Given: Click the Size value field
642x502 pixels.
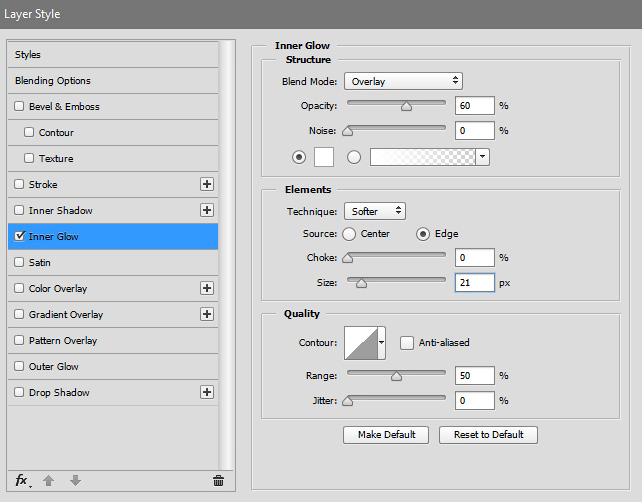Looking at the screenshot, I should (x=475, y=283).
